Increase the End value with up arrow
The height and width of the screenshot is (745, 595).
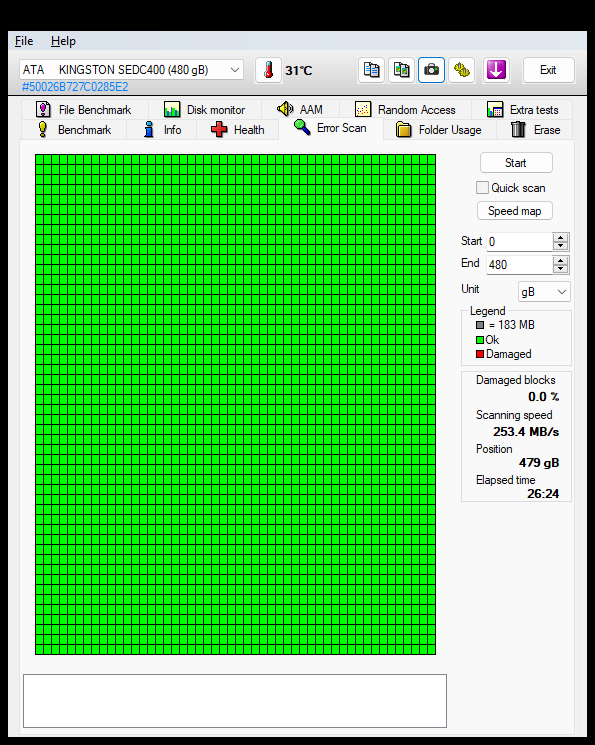coord(561,260)
